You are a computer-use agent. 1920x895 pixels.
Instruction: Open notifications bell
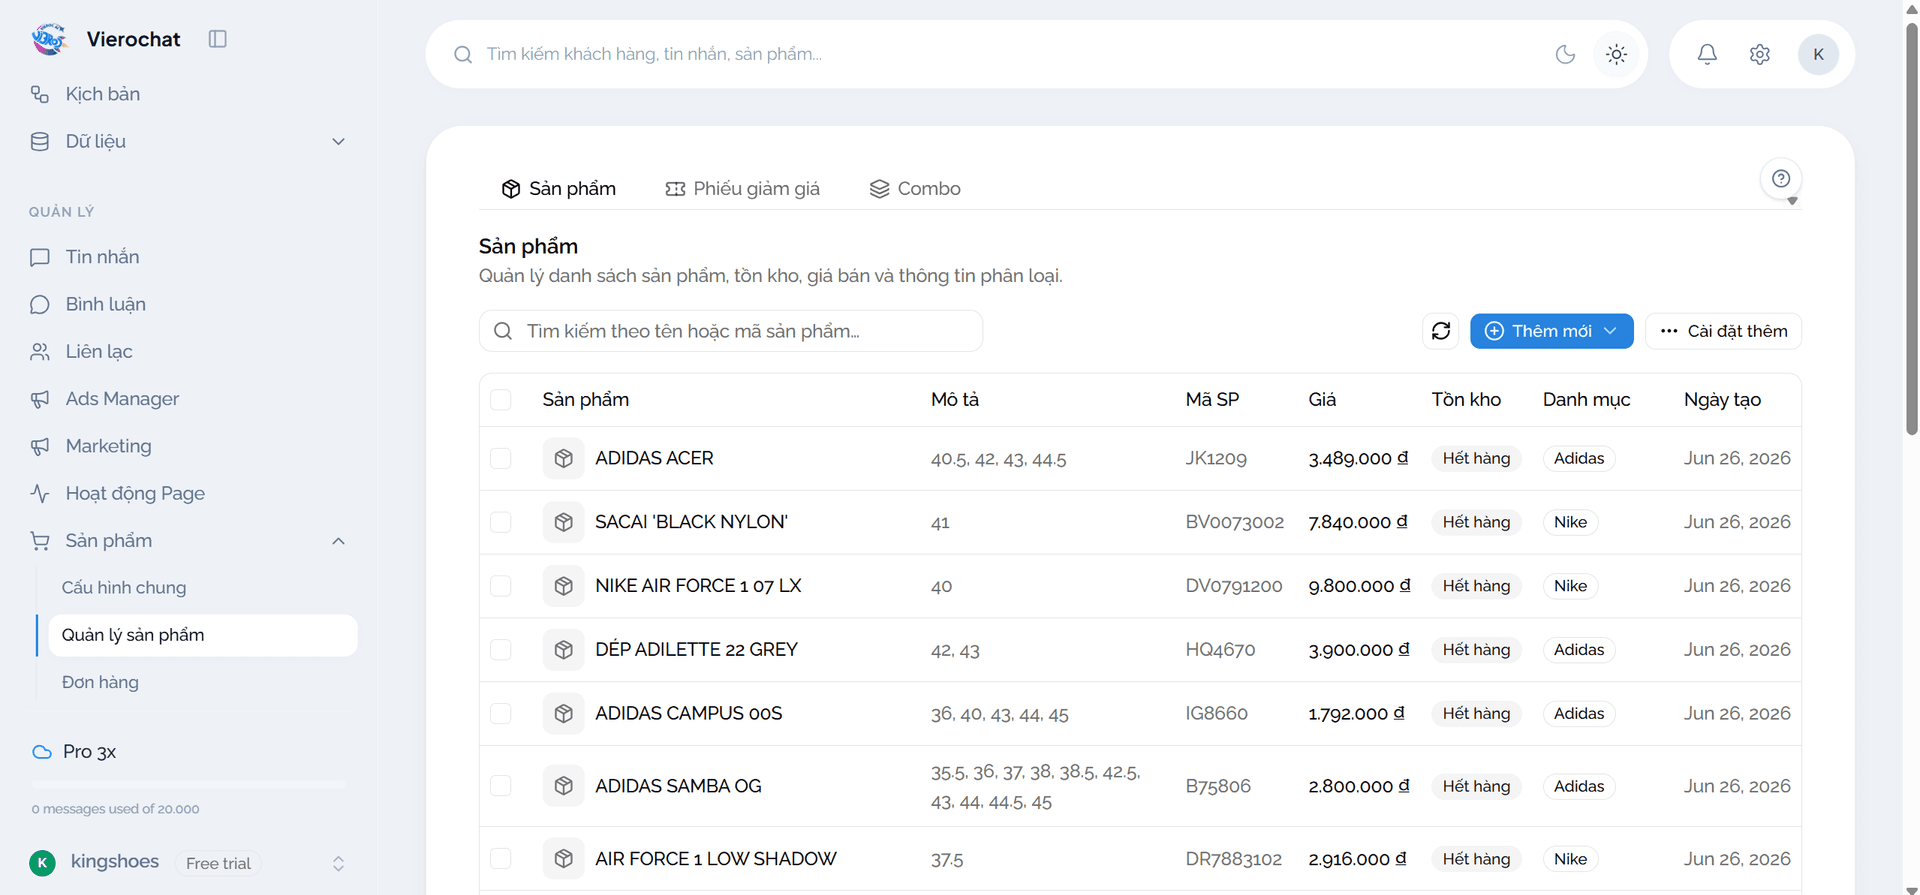click(x=1707, y=54)
